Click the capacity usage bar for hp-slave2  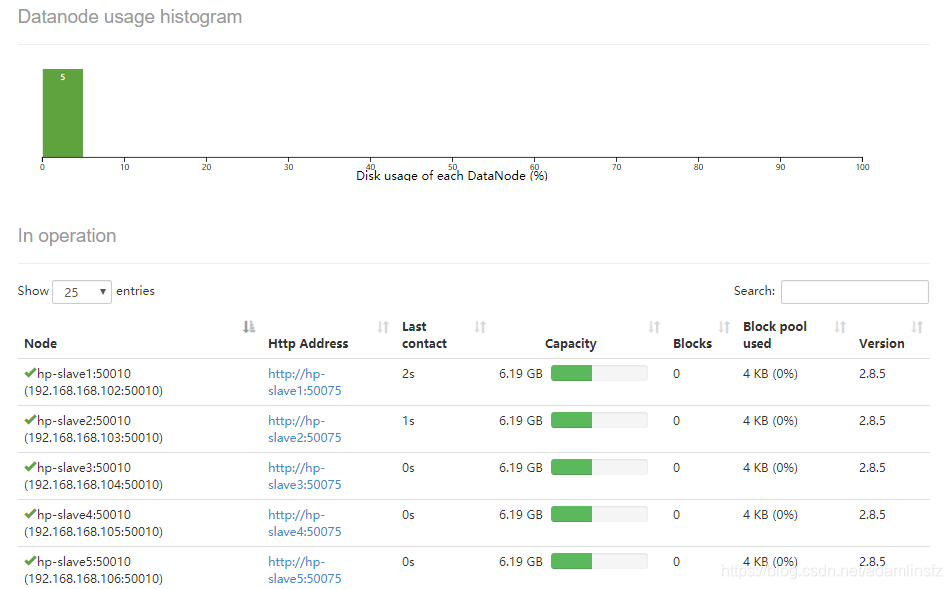point(599,420)
